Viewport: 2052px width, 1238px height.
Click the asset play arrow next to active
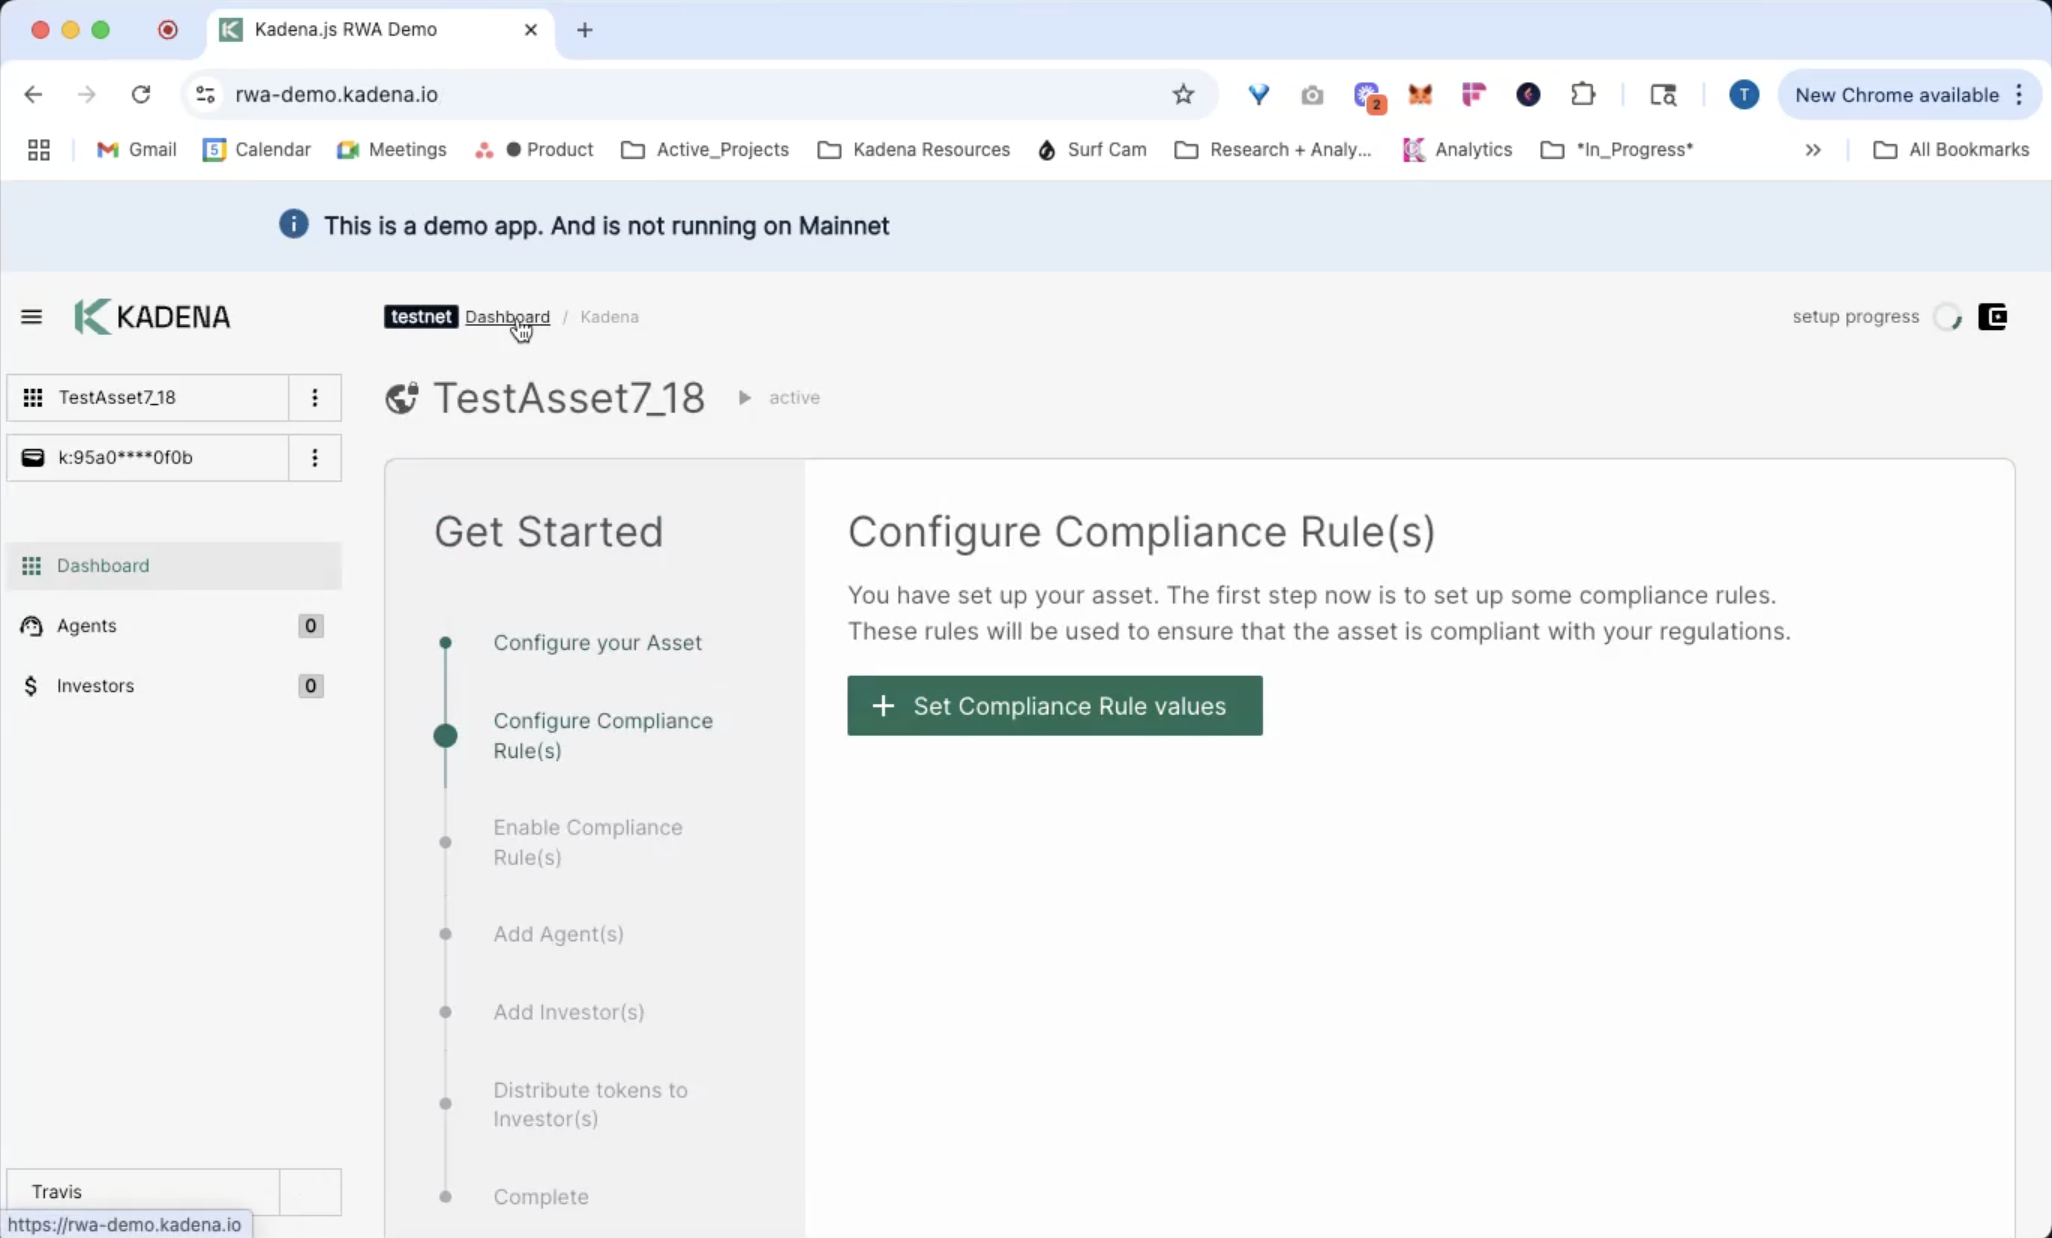[744, 398]
